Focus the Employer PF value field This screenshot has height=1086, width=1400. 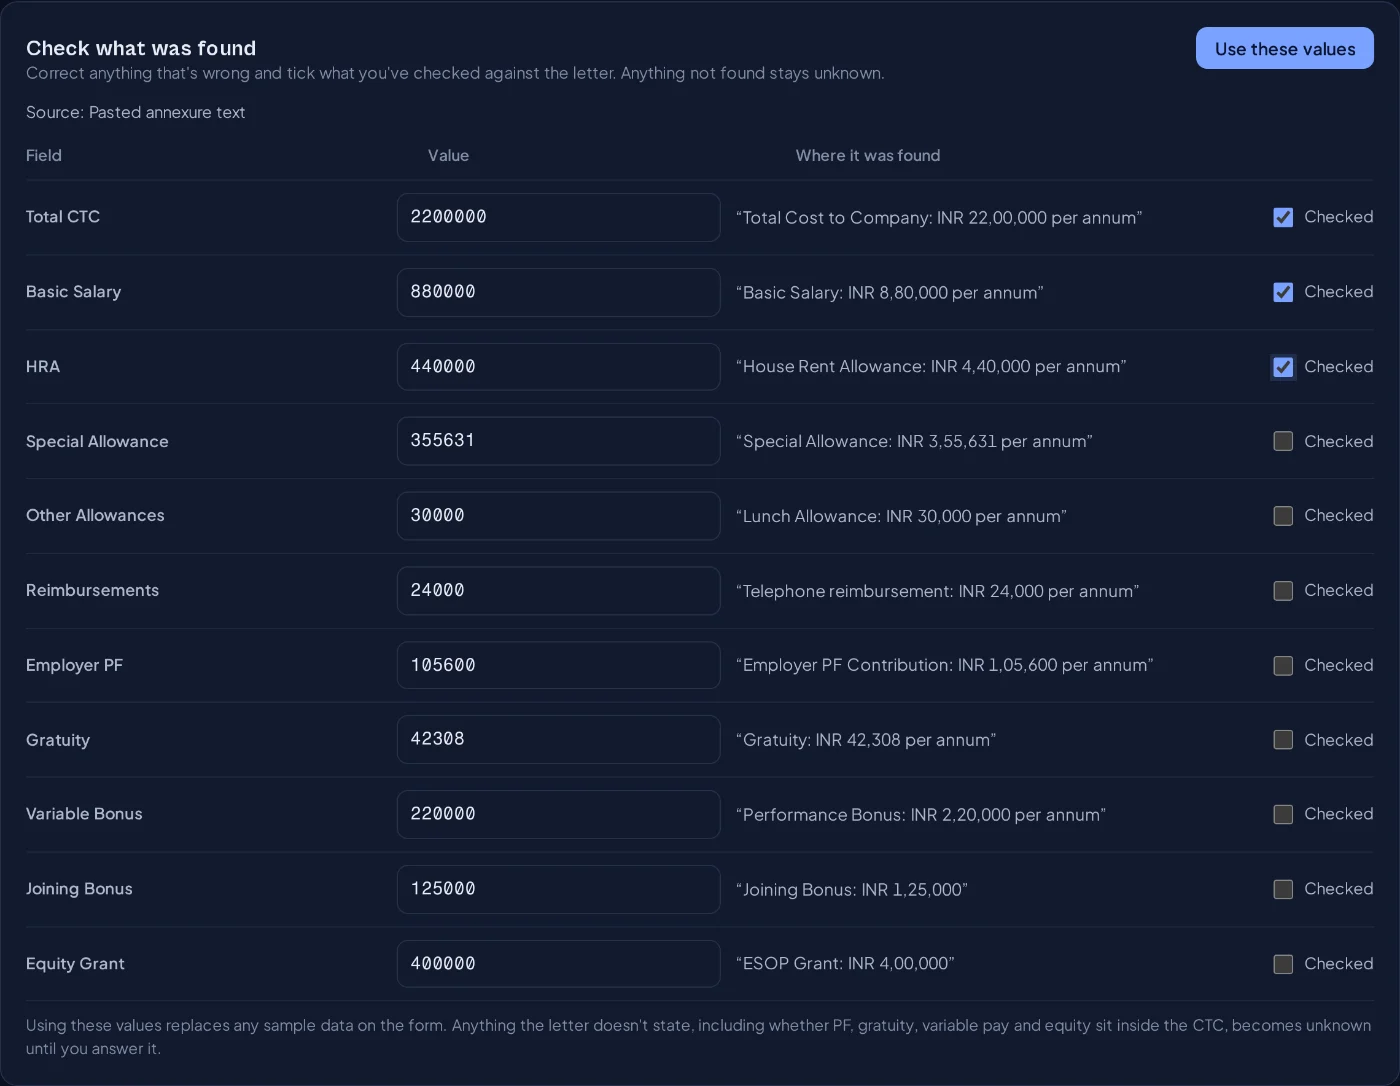pyautogui.click(x=558, y=665)
